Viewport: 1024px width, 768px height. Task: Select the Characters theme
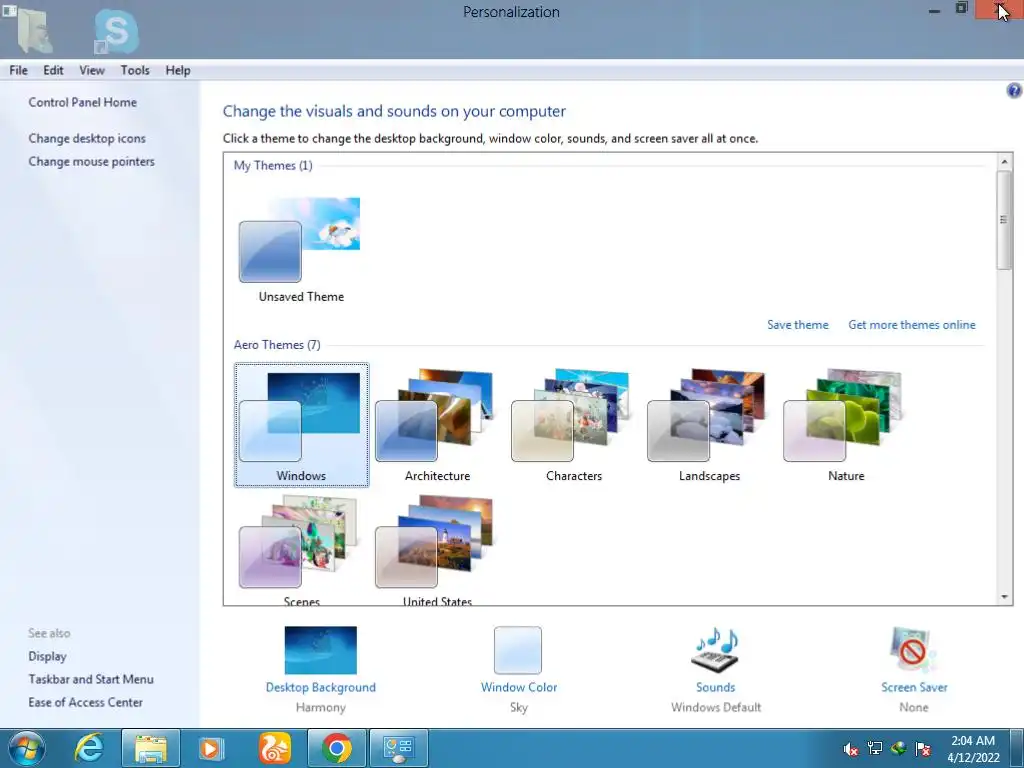click(573, 424)
